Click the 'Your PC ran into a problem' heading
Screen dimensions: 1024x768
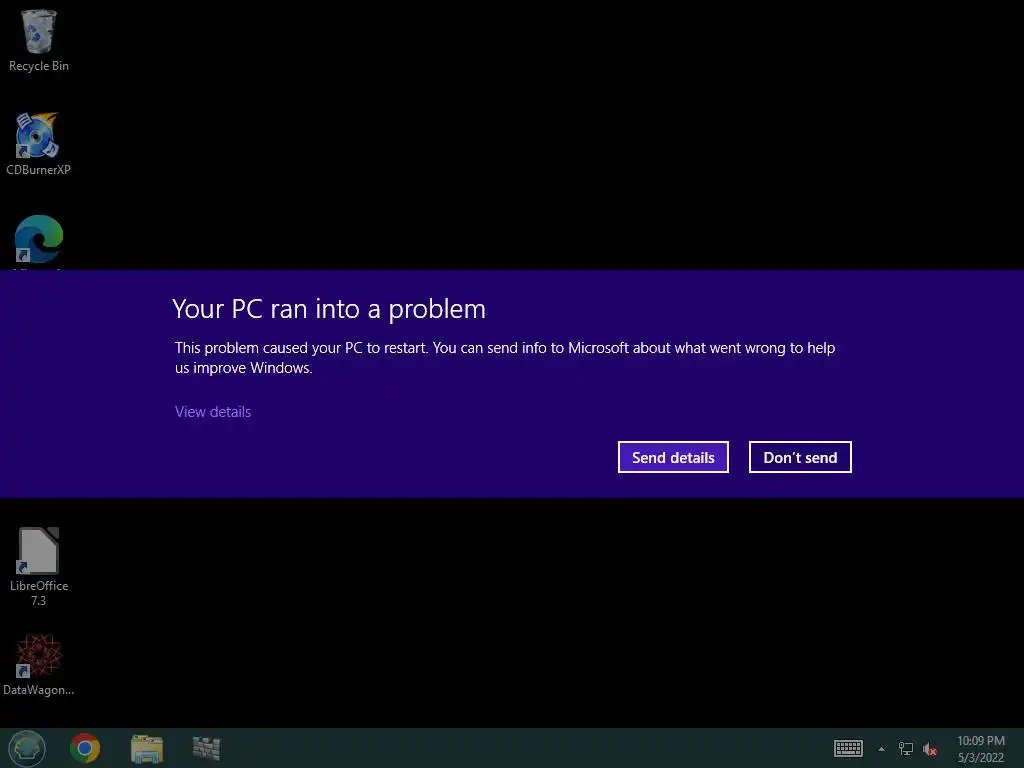329,309
